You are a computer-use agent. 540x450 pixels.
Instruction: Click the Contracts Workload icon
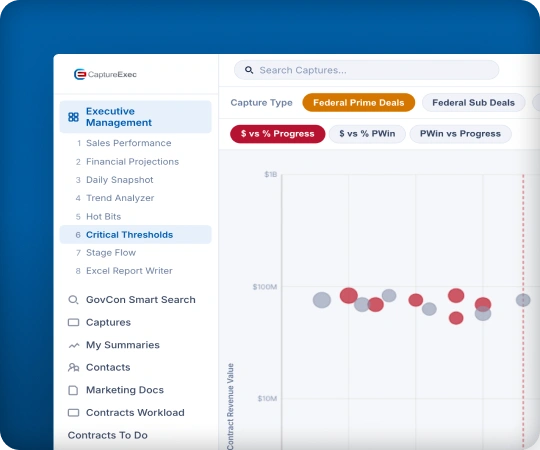73,412
